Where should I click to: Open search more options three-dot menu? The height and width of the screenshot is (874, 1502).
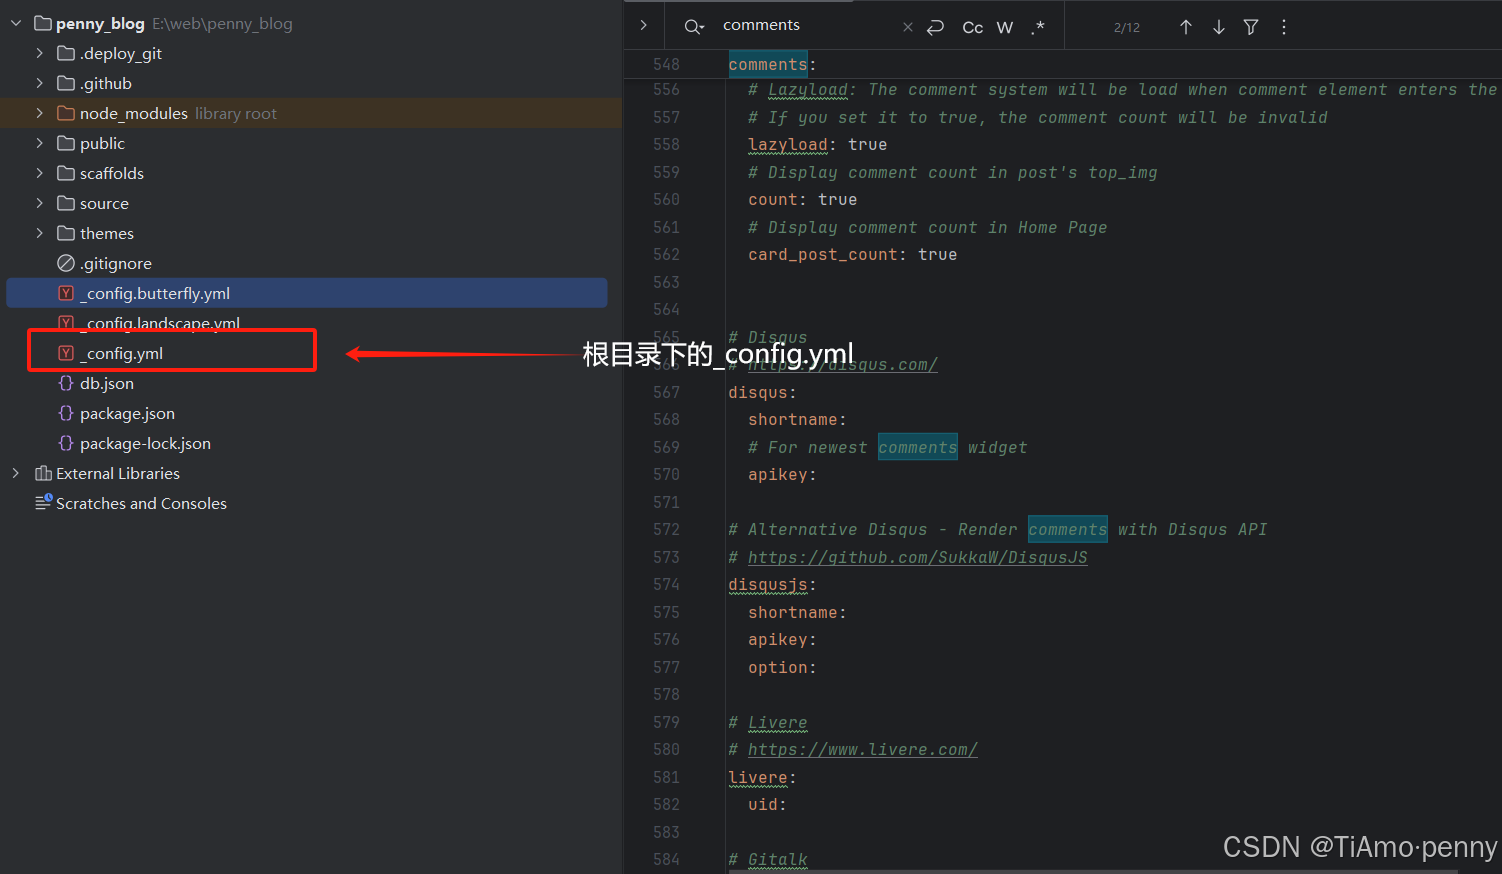pyautogui.click(x=1284, y=27)
